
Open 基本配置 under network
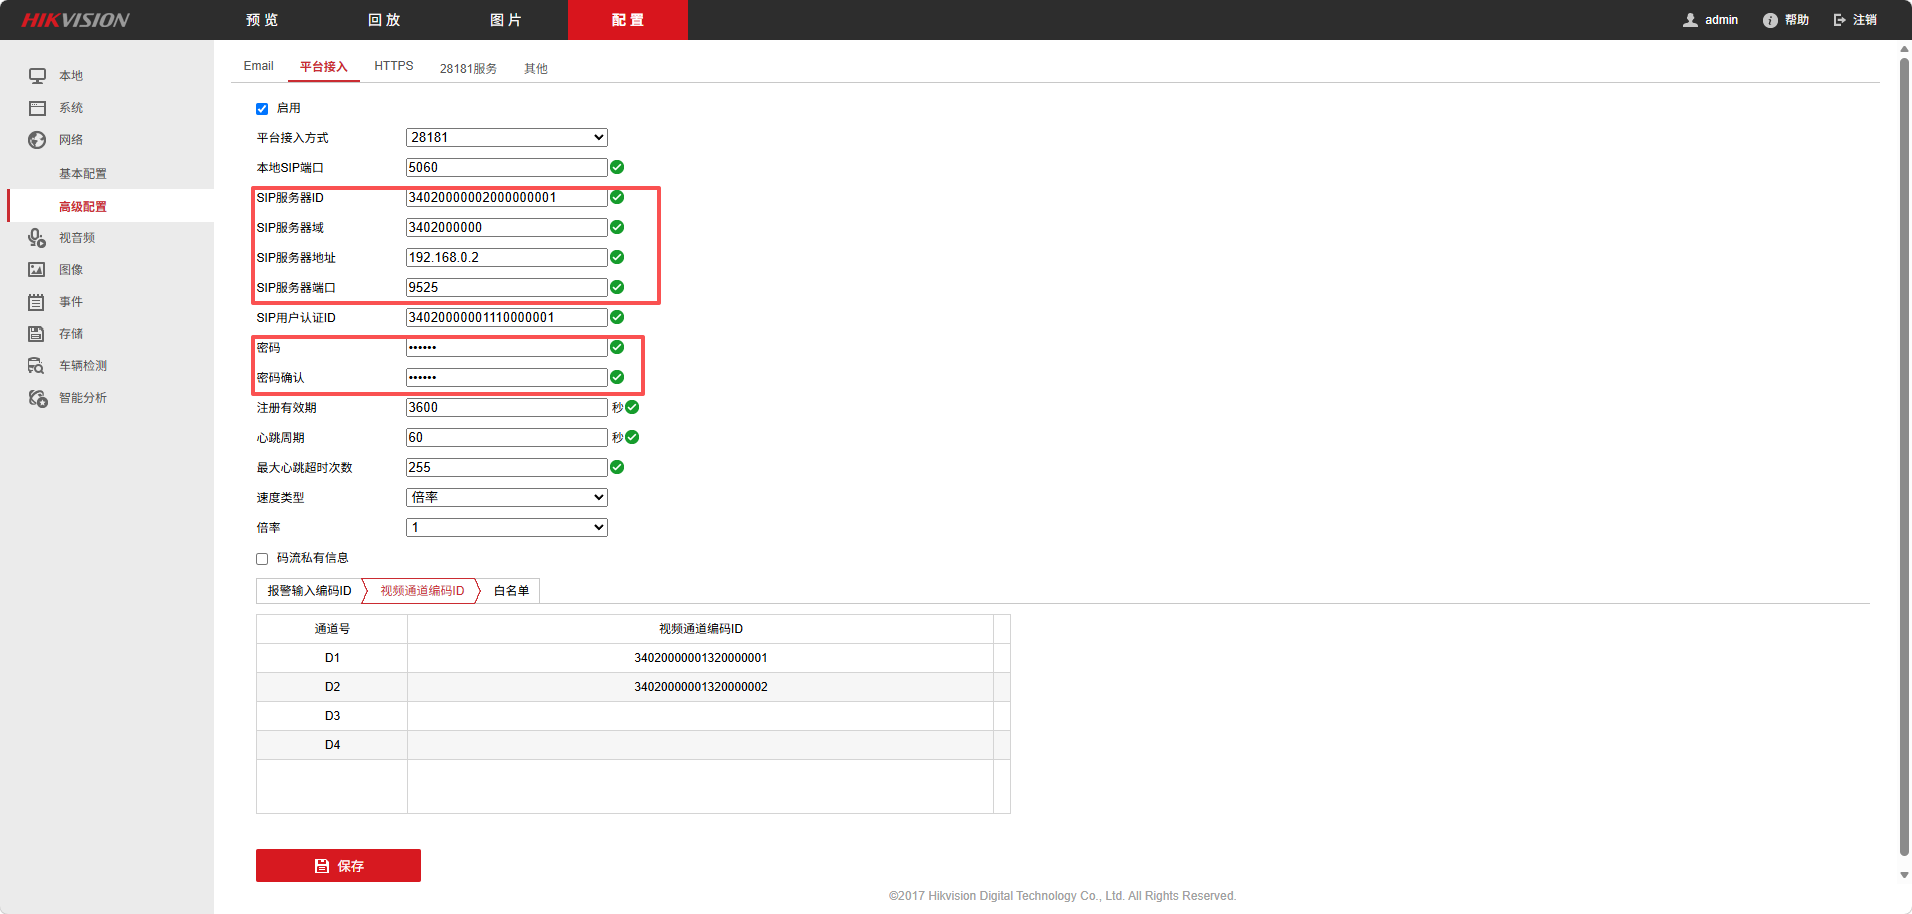click(x=83, y=174)
